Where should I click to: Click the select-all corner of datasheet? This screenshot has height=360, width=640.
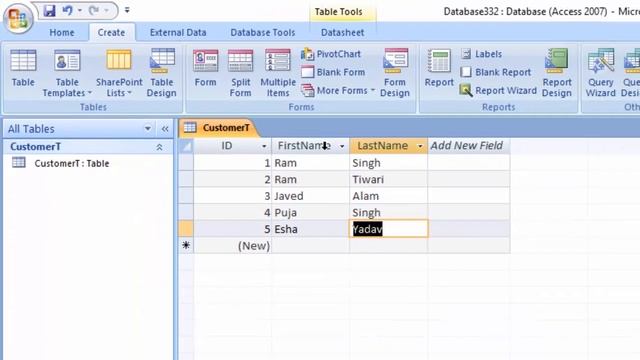pyautogui.click(x=186, y=146)
